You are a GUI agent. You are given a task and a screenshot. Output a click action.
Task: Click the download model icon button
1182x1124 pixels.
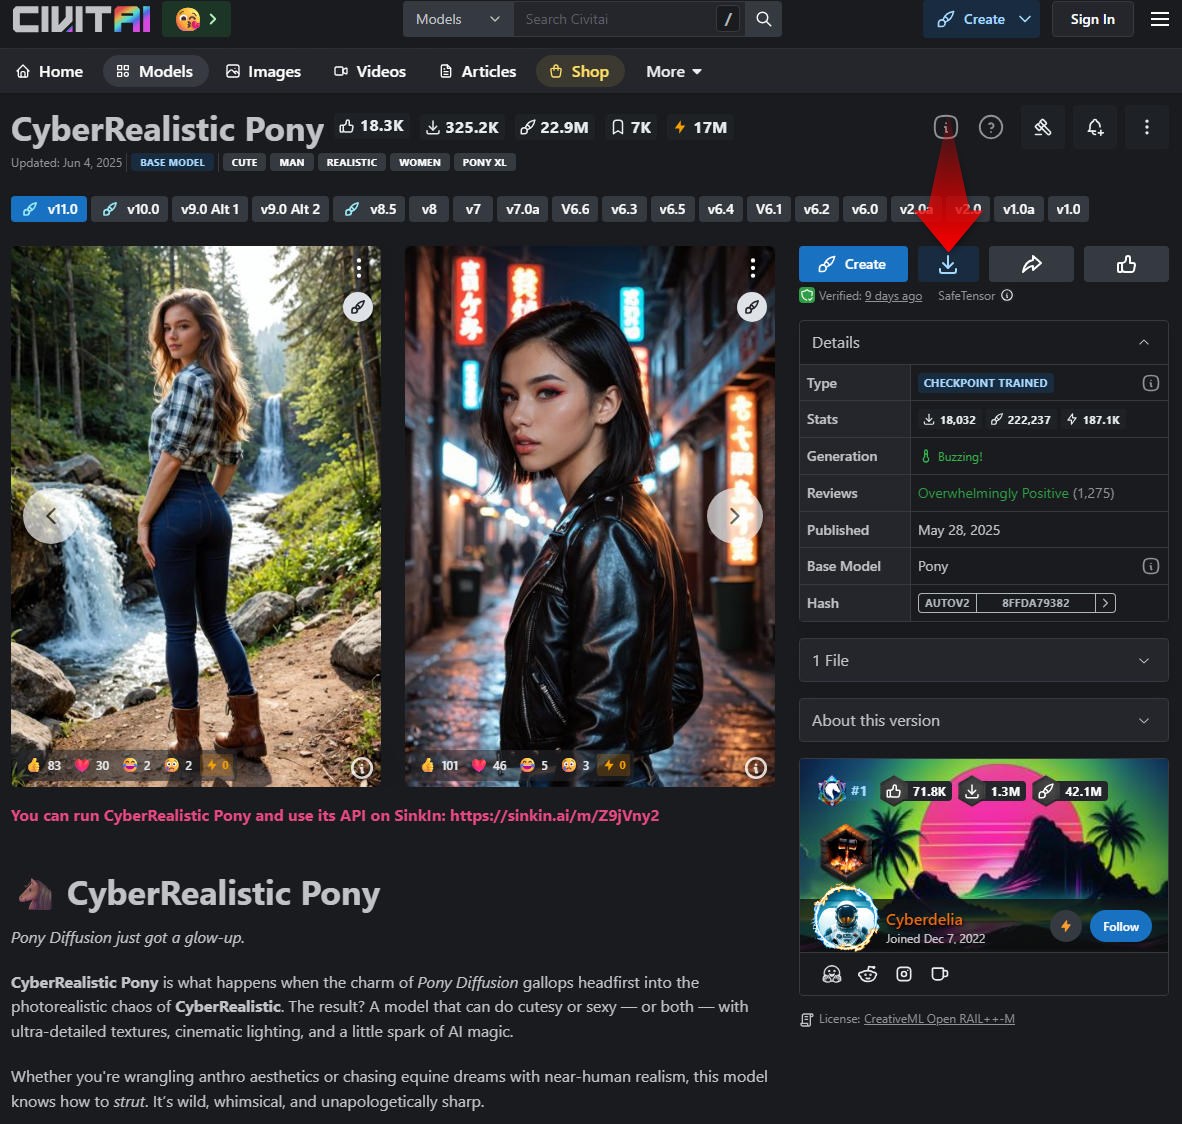pos(948,265)
